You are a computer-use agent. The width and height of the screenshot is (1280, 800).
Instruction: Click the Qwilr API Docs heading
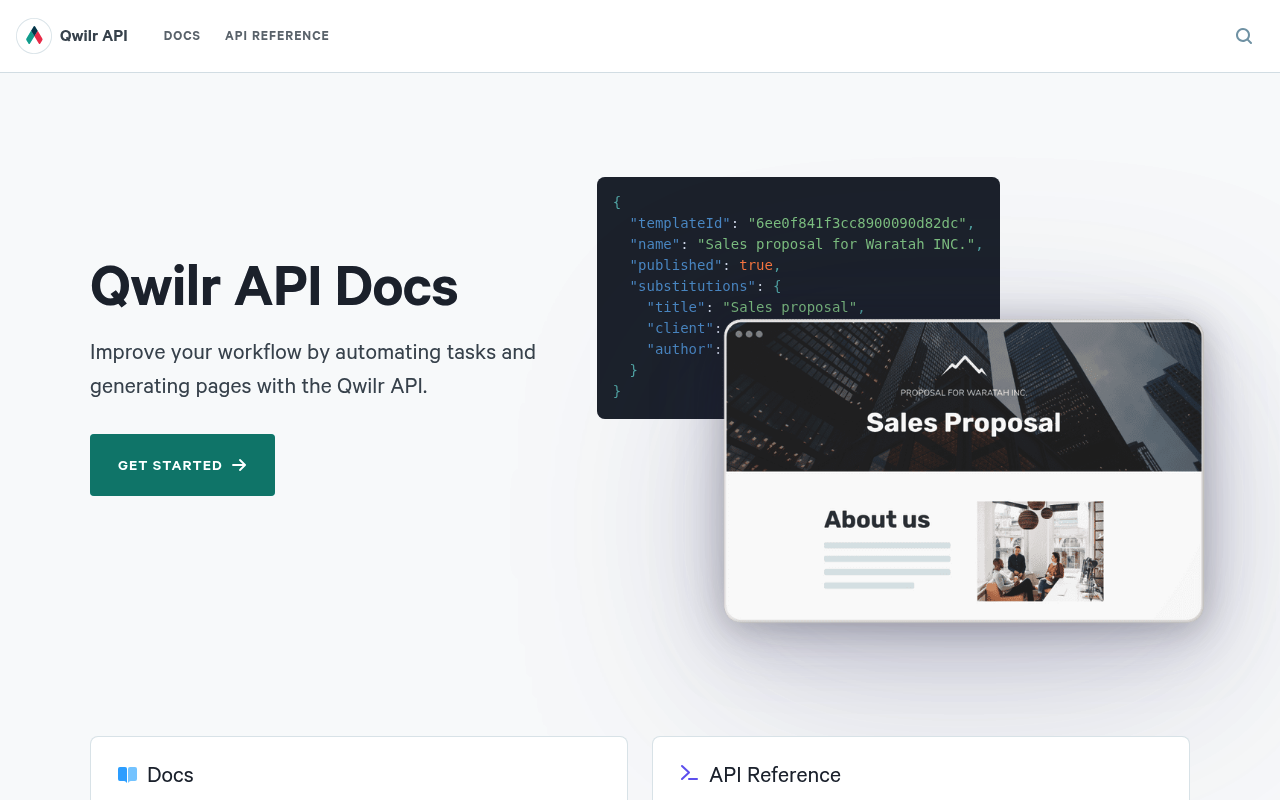[x=274, y=286]
